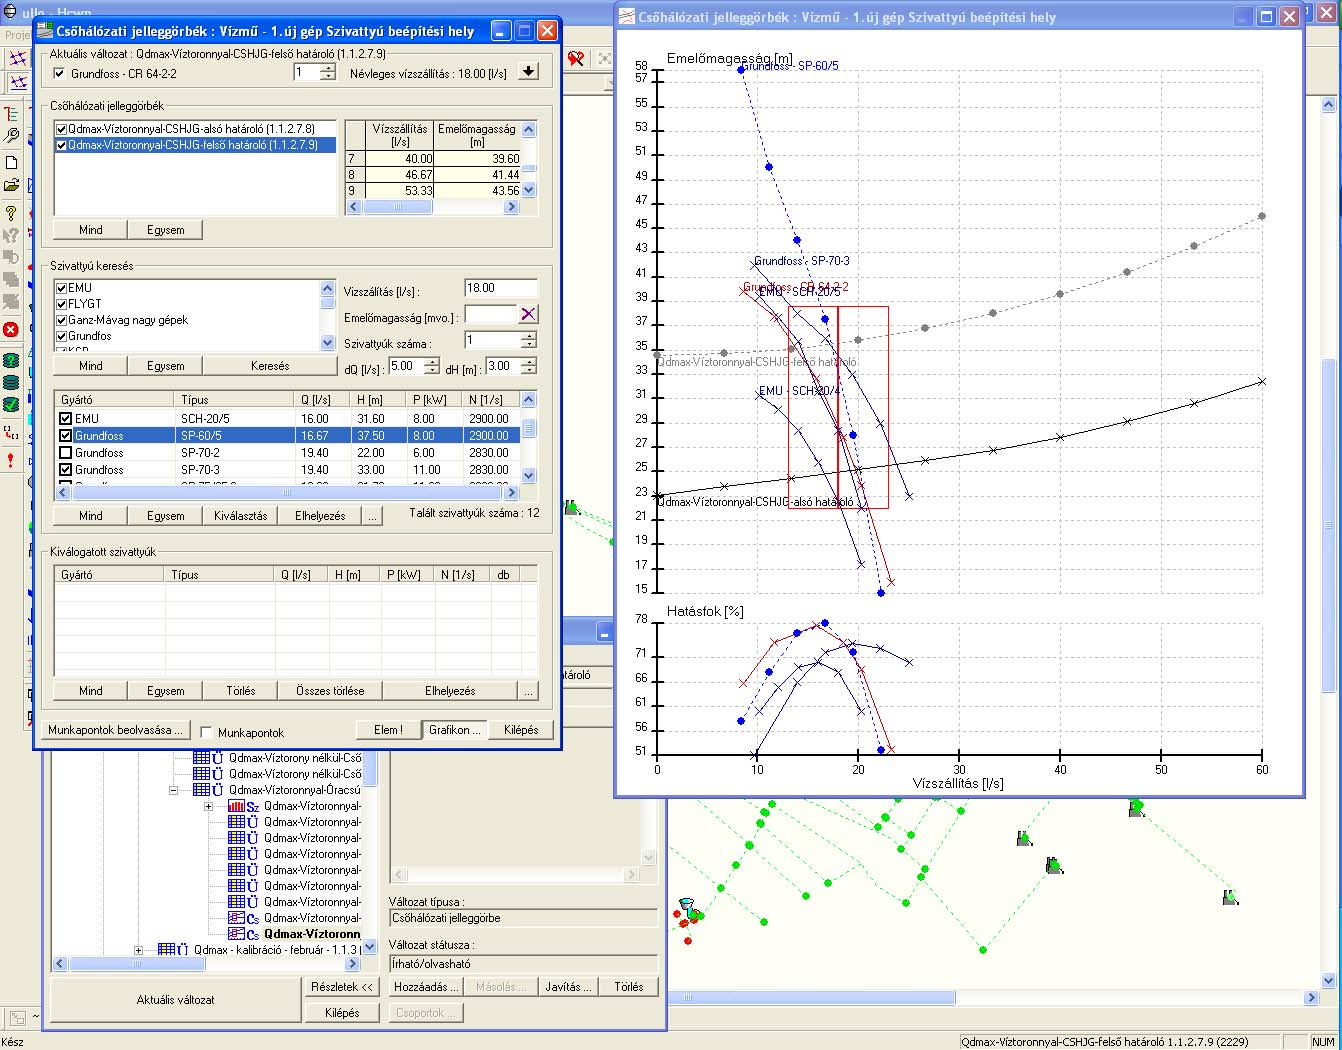Uncheck Qdmax-Víztoronnyal-CSHJG-alsó határoló curve
Screen dimensions: 1342x1050
coord(62,129)
